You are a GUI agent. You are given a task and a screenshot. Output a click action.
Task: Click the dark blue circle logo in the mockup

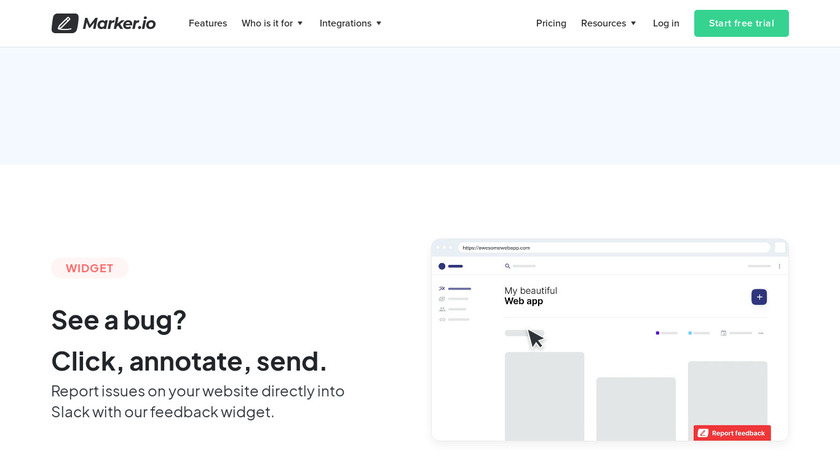pos(441,266)
